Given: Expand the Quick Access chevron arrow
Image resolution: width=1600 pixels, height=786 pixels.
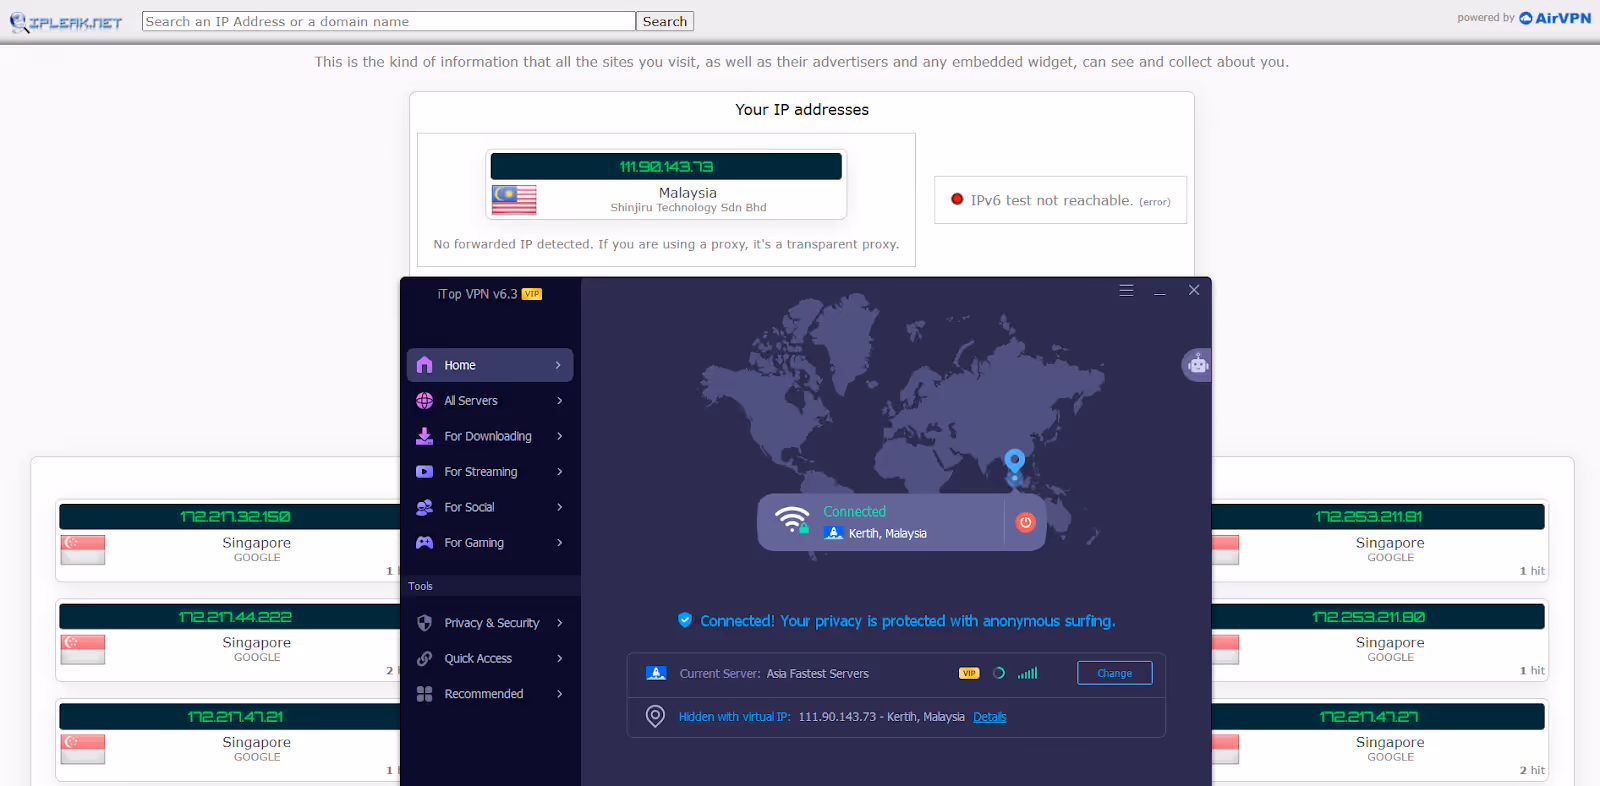Looking at the screenshot, I should click(560, 659).
